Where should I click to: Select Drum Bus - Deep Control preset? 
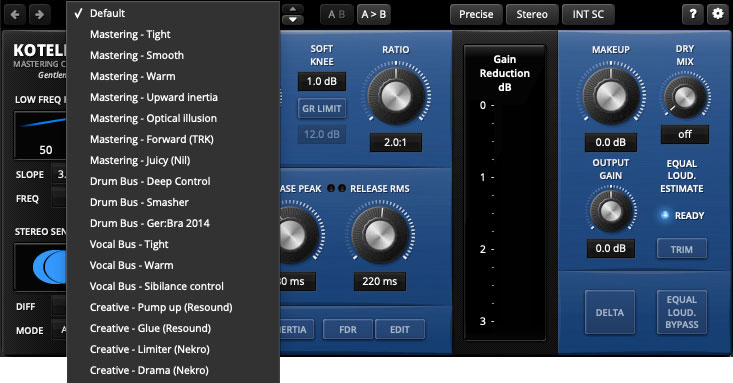point(173,181)
